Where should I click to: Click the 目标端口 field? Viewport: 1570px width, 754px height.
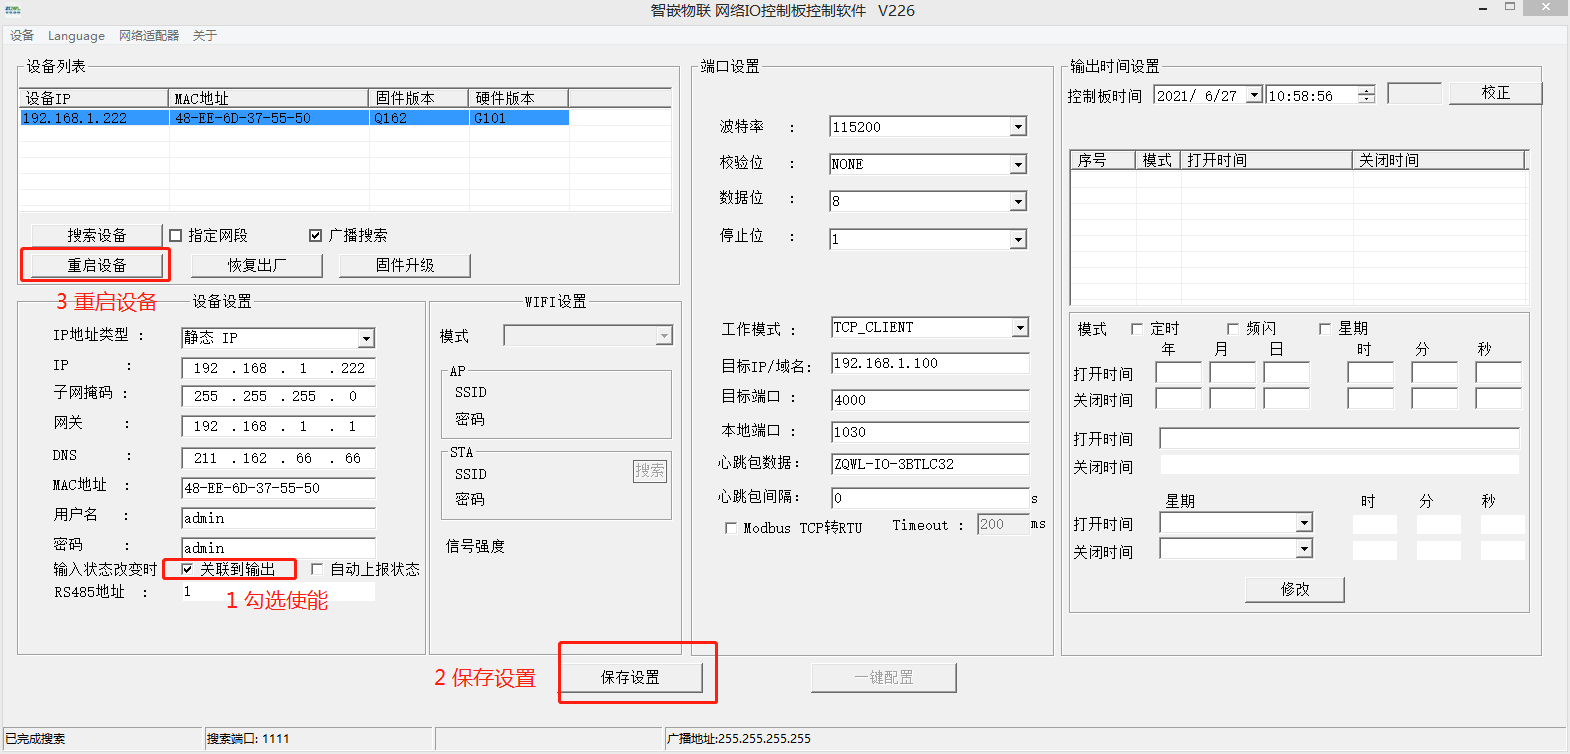pyautogui.click(x=930, y=400)
